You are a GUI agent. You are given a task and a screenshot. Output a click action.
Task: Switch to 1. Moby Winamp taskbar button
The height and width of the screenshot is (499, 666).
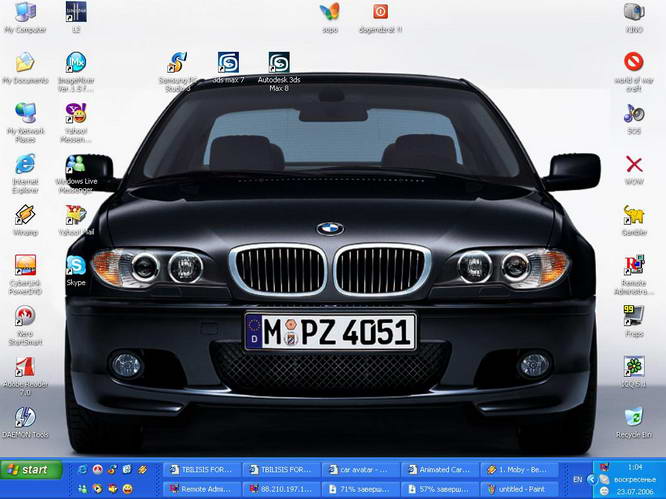pyautogui.click(x=519, y=470)
